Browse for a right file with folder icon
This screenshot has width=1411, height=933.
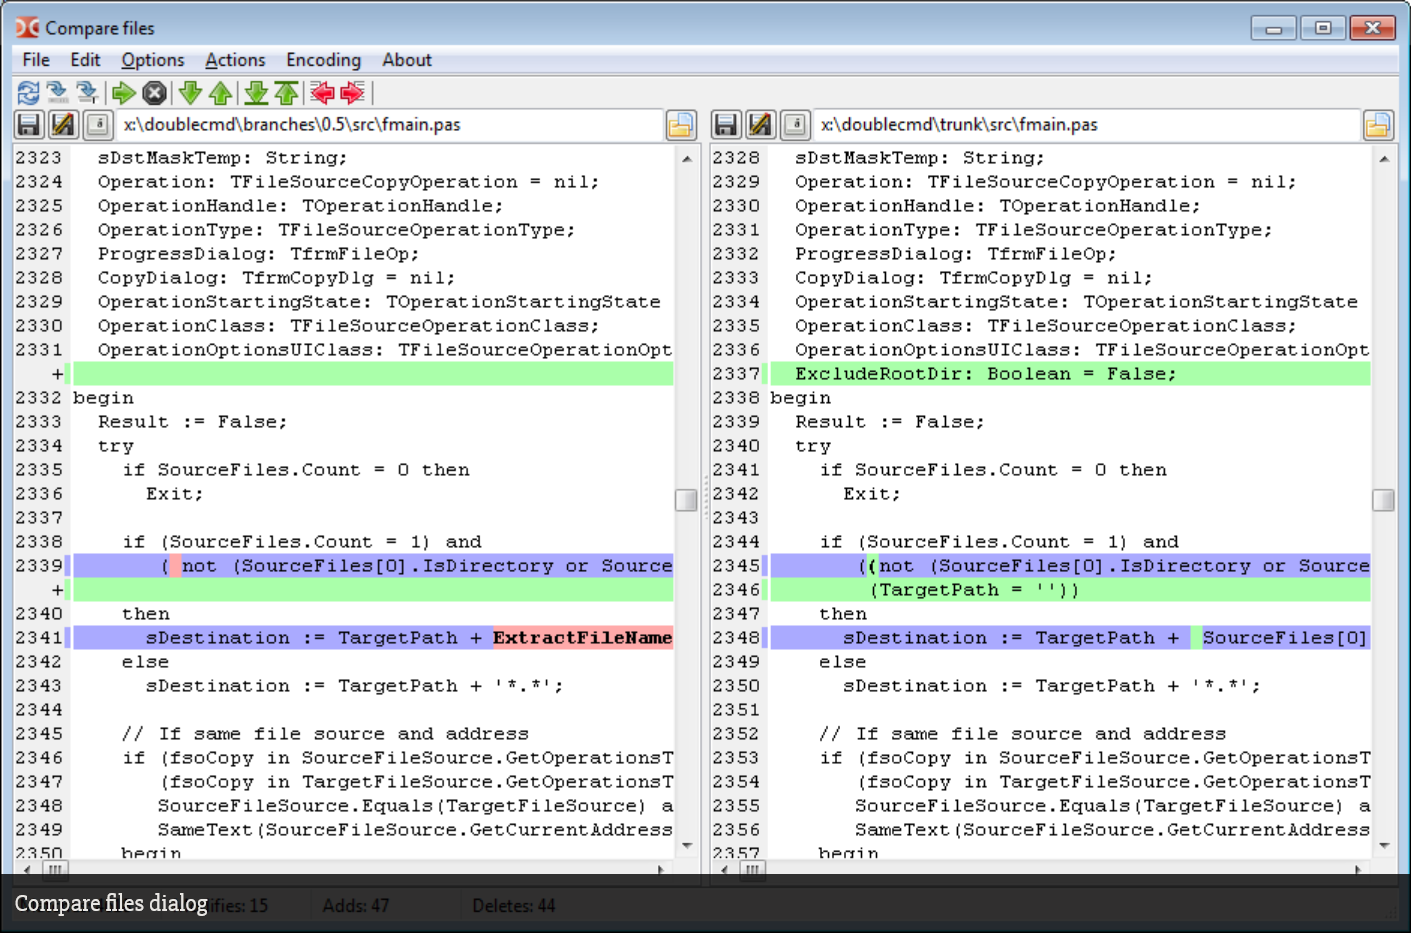[1378, 125]
